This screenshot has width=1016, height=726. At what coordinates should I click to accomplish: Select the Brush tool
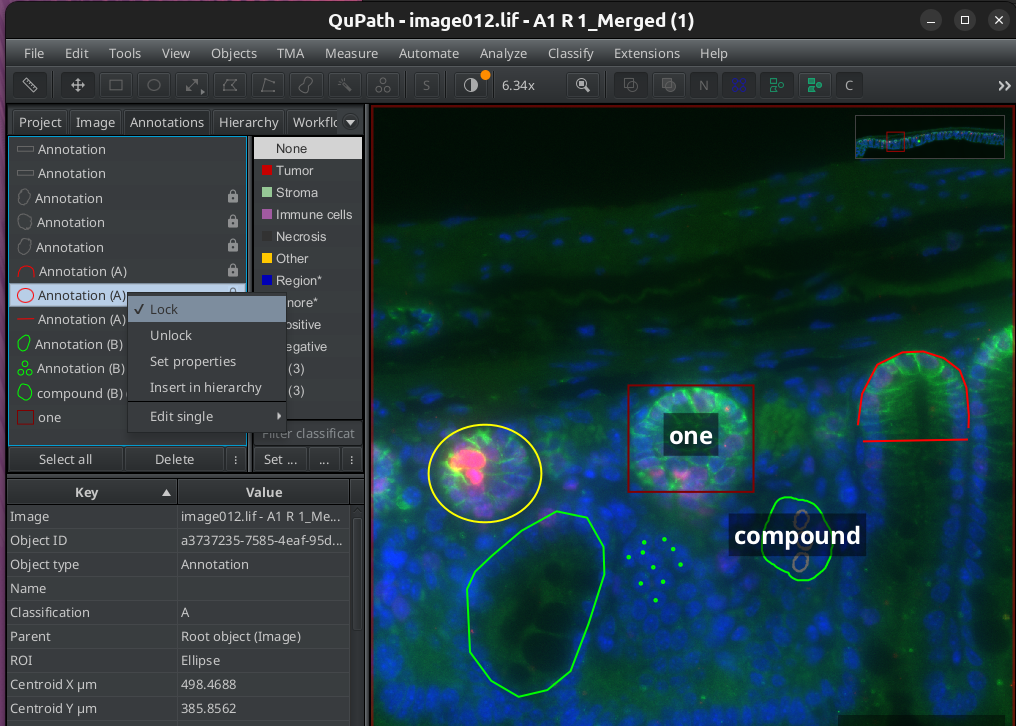point(306,85)
